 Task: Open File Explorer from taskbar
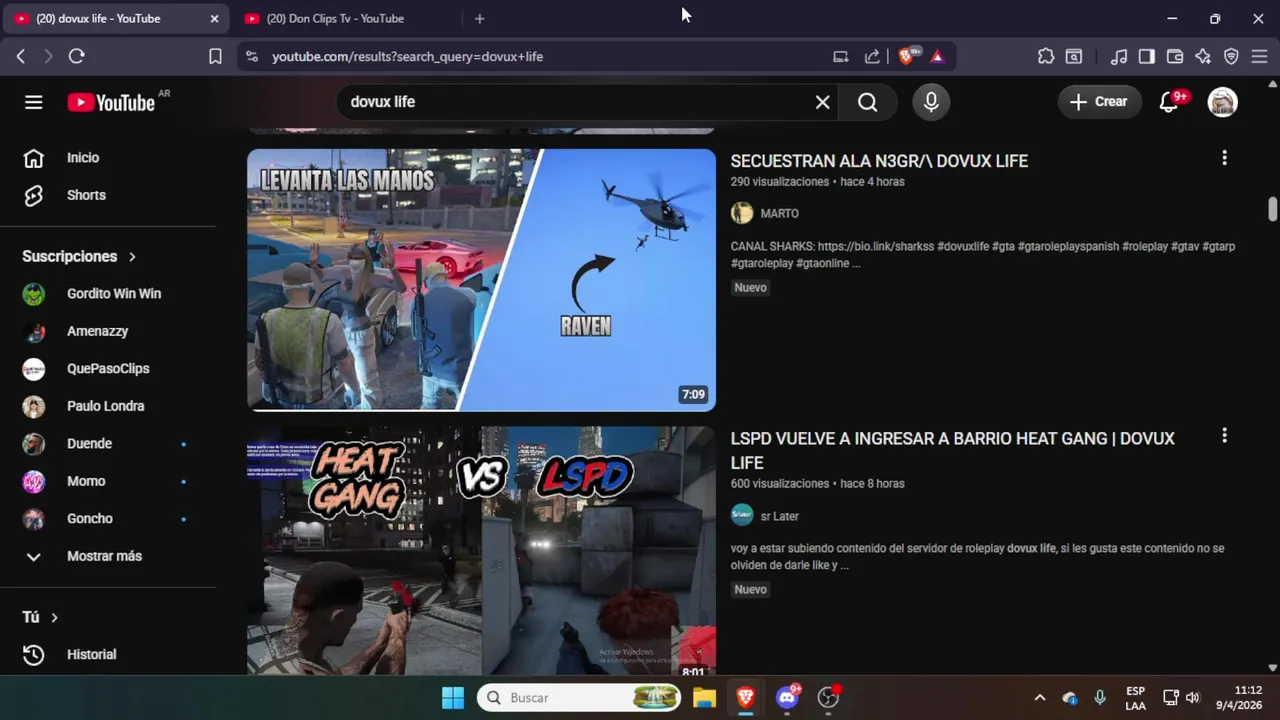tap(704, 697)
